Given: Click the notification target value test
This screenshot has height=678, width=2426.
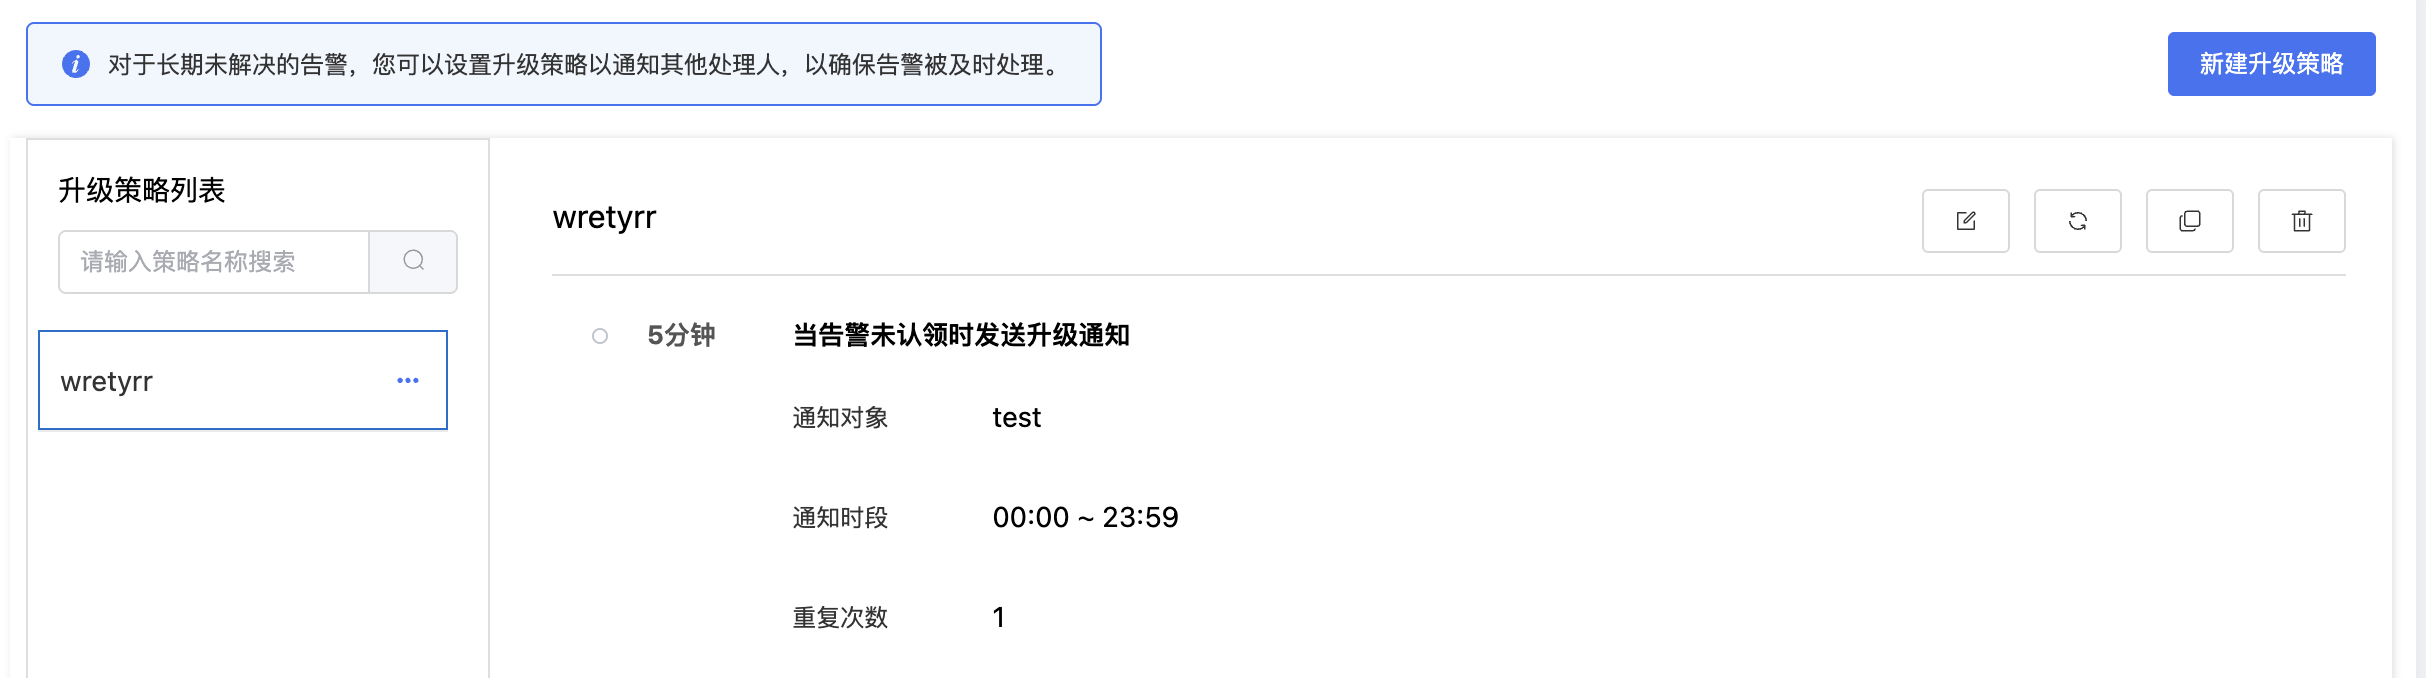Looking at the screenshot, I should [1016, 418].
